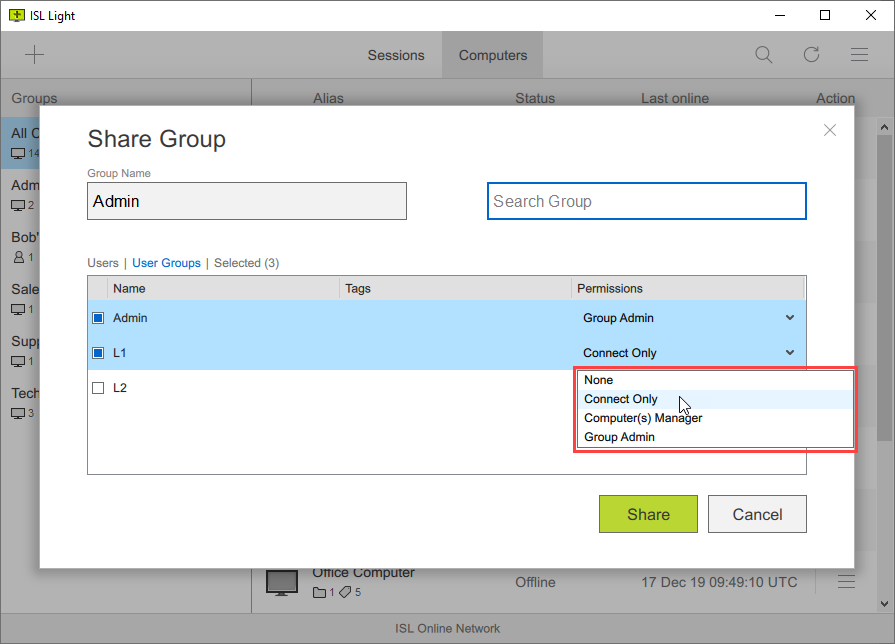Click inside the Search Group field
Viewport: 895px width, 644px height.
click(646, 201)
